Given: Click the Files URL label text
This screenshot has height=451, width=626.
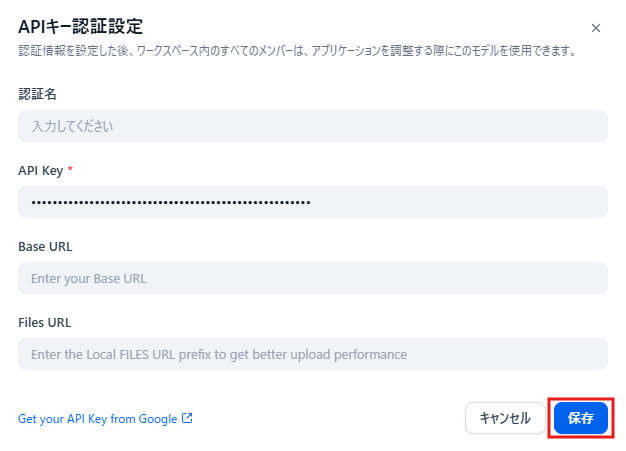Looking at the screenshot, I should (44, 322).
